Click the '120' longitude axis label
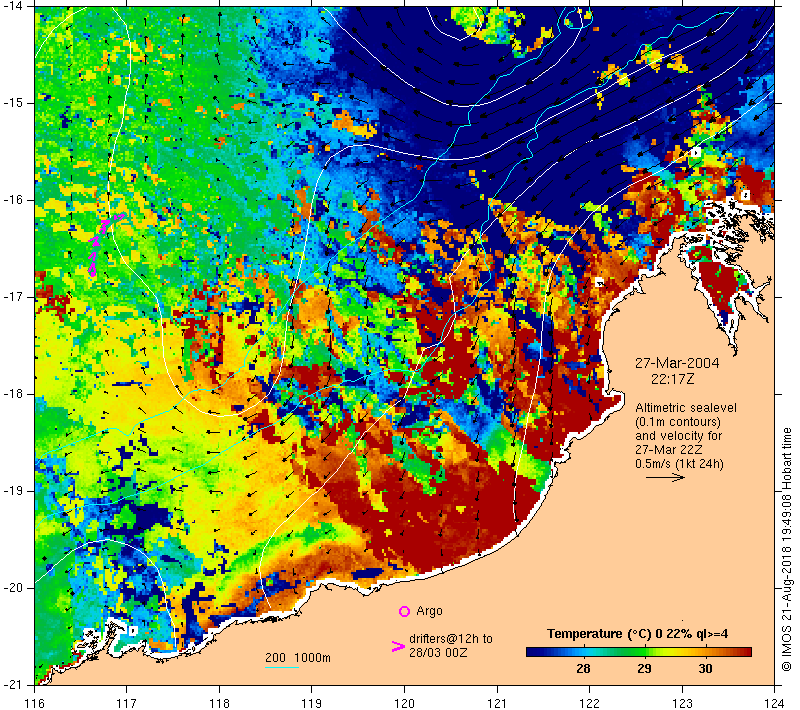Viewport: 800px width, 710px height. click(405, 703)
